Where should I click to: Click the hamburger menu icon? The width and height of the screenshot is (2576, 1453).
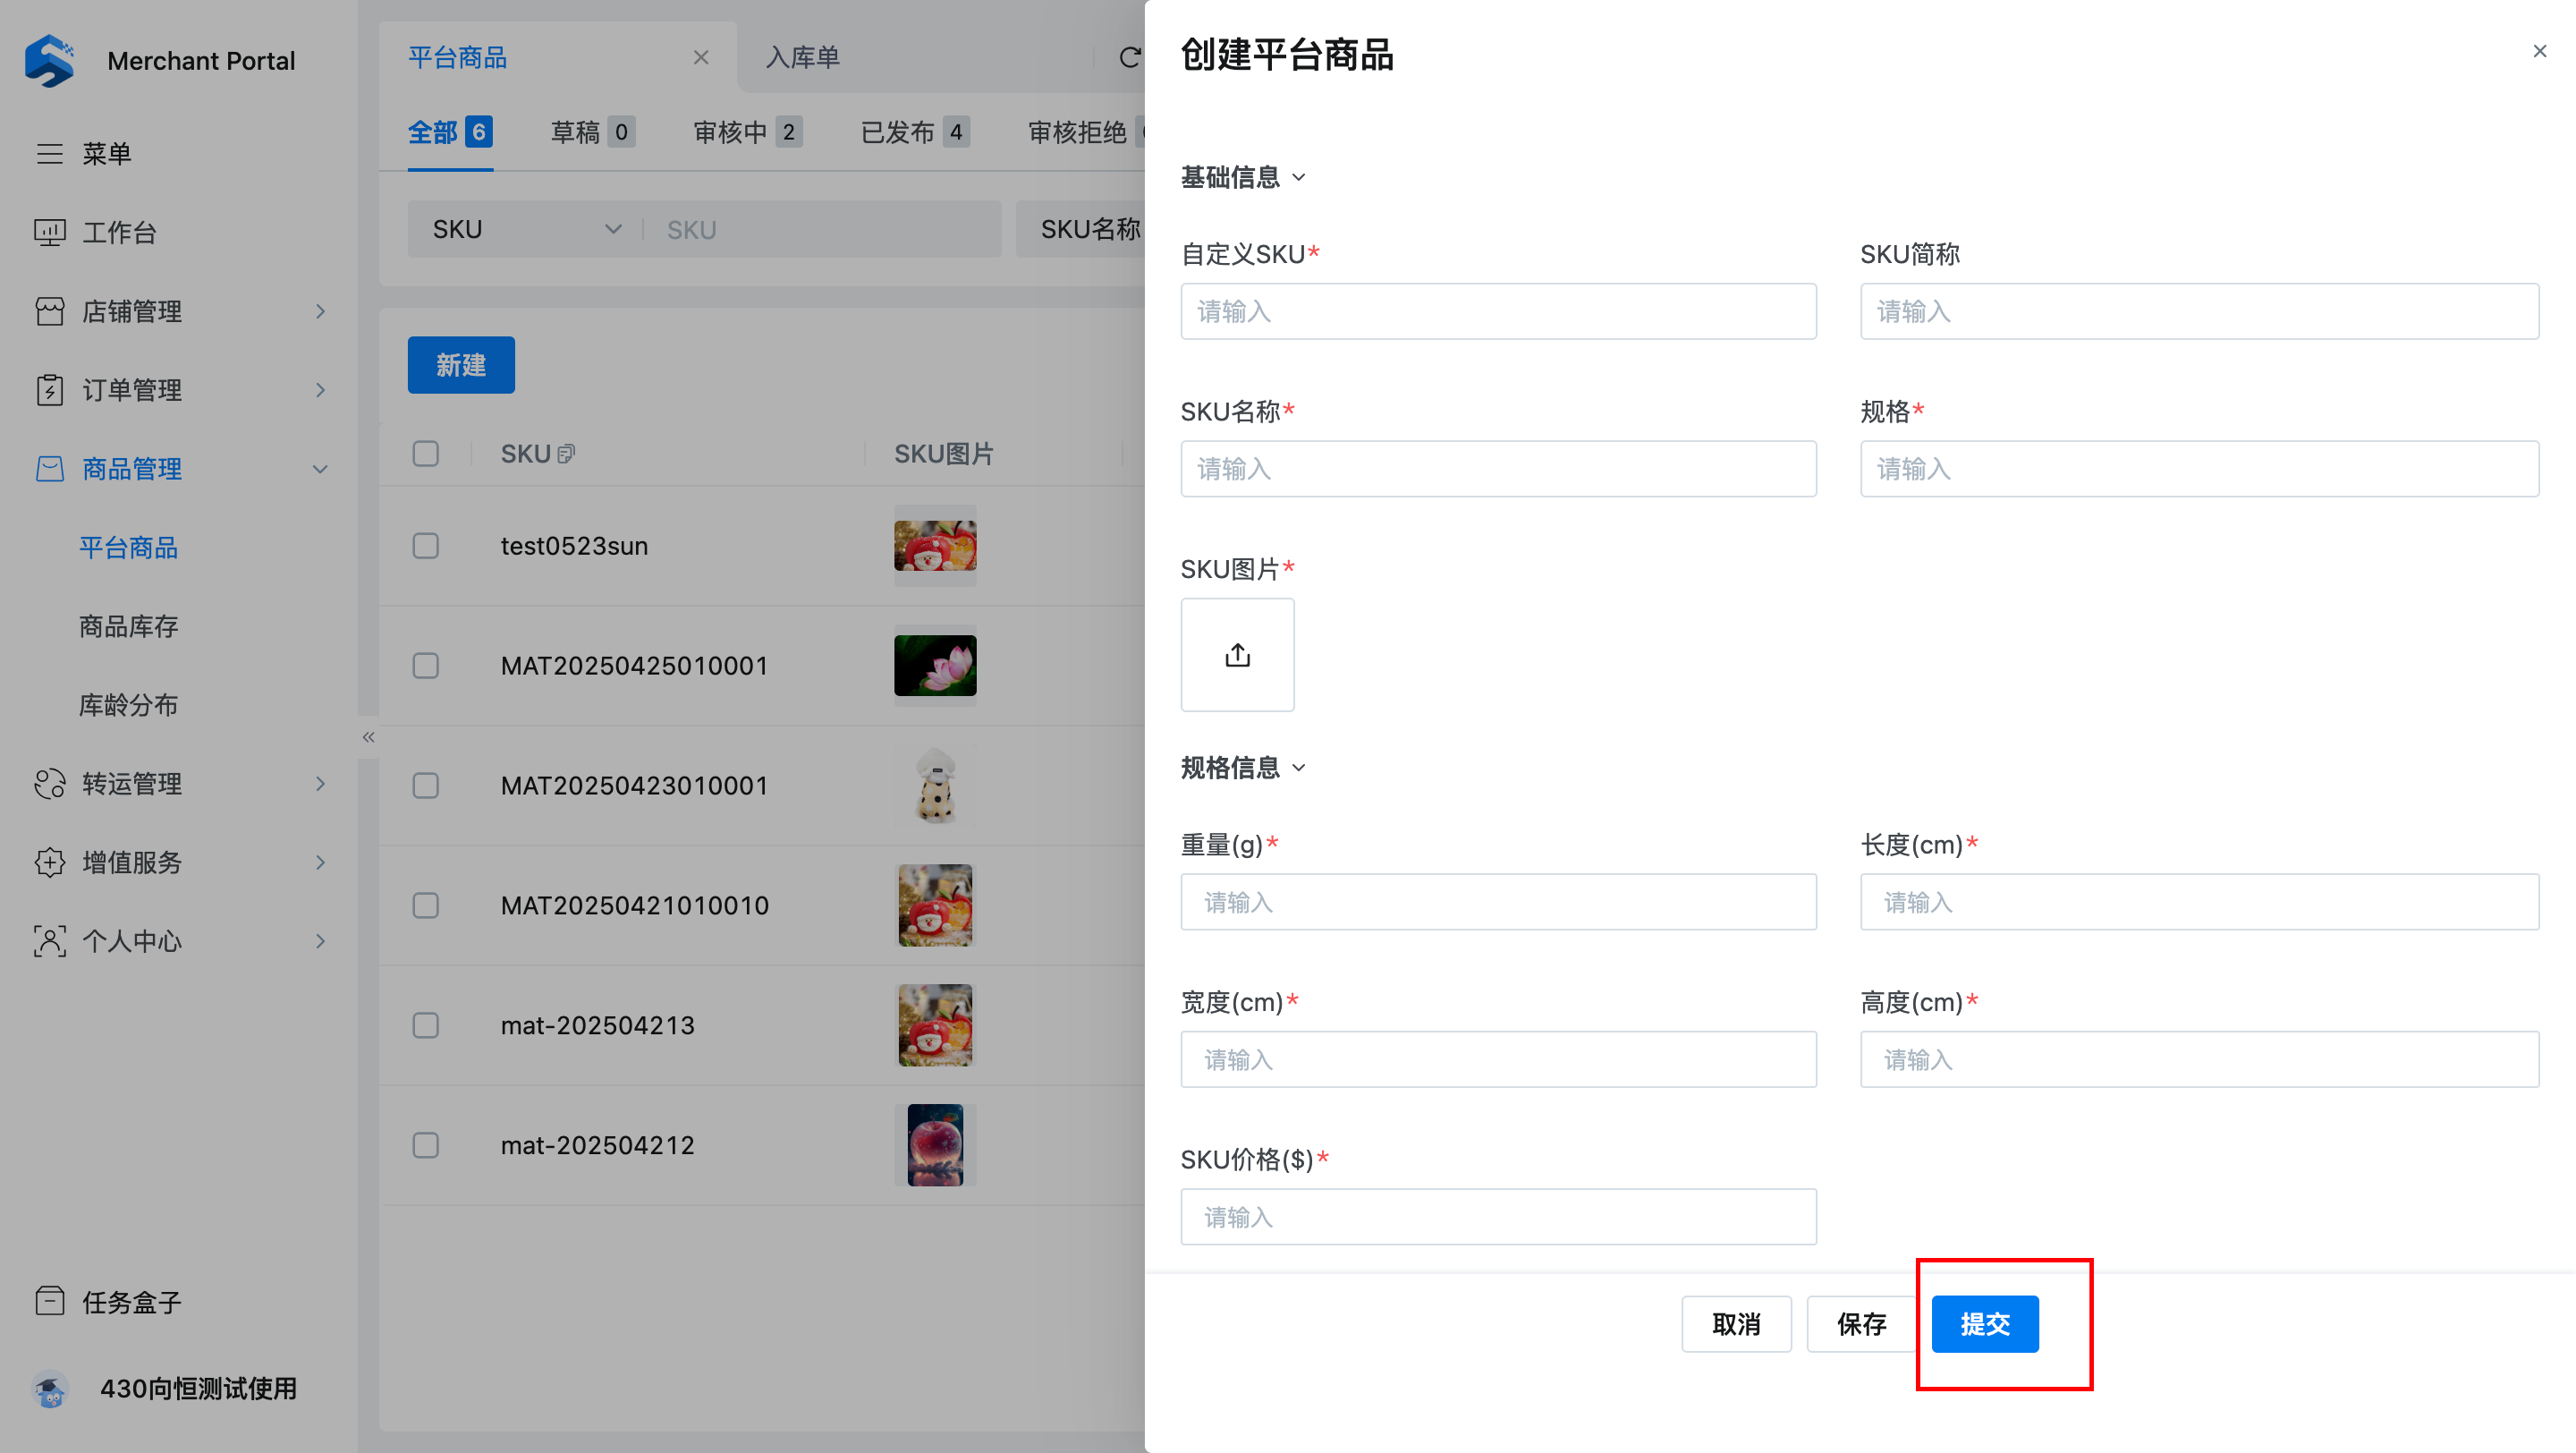[x=49, y=153]
